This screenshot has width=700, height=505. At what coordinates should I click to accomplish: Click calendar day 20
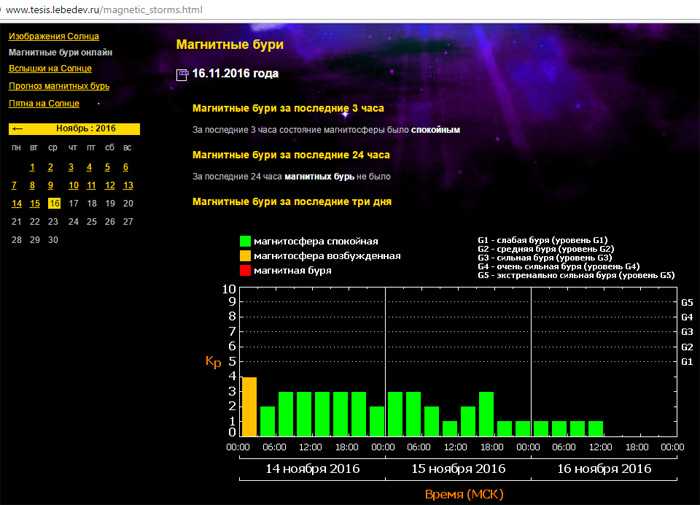[128, 204]
